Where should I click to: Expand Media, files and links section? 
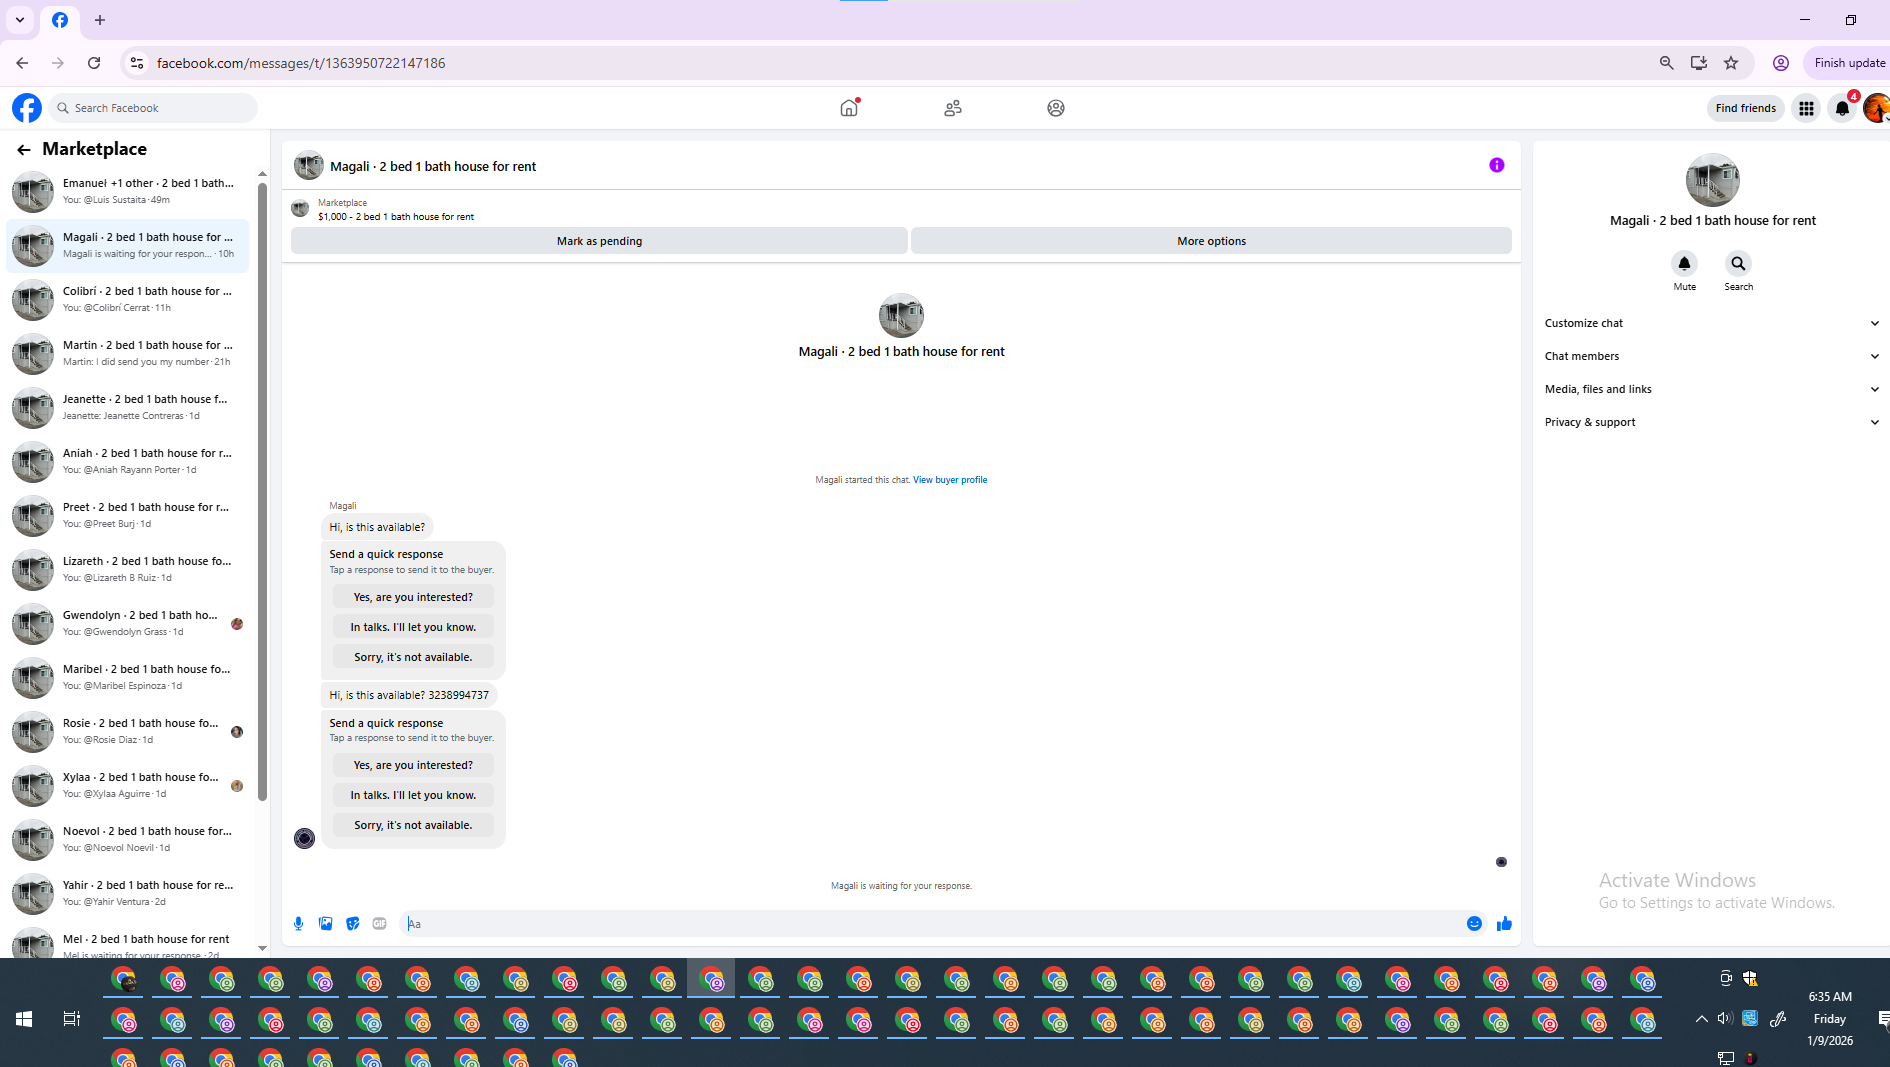(1711, 389)
